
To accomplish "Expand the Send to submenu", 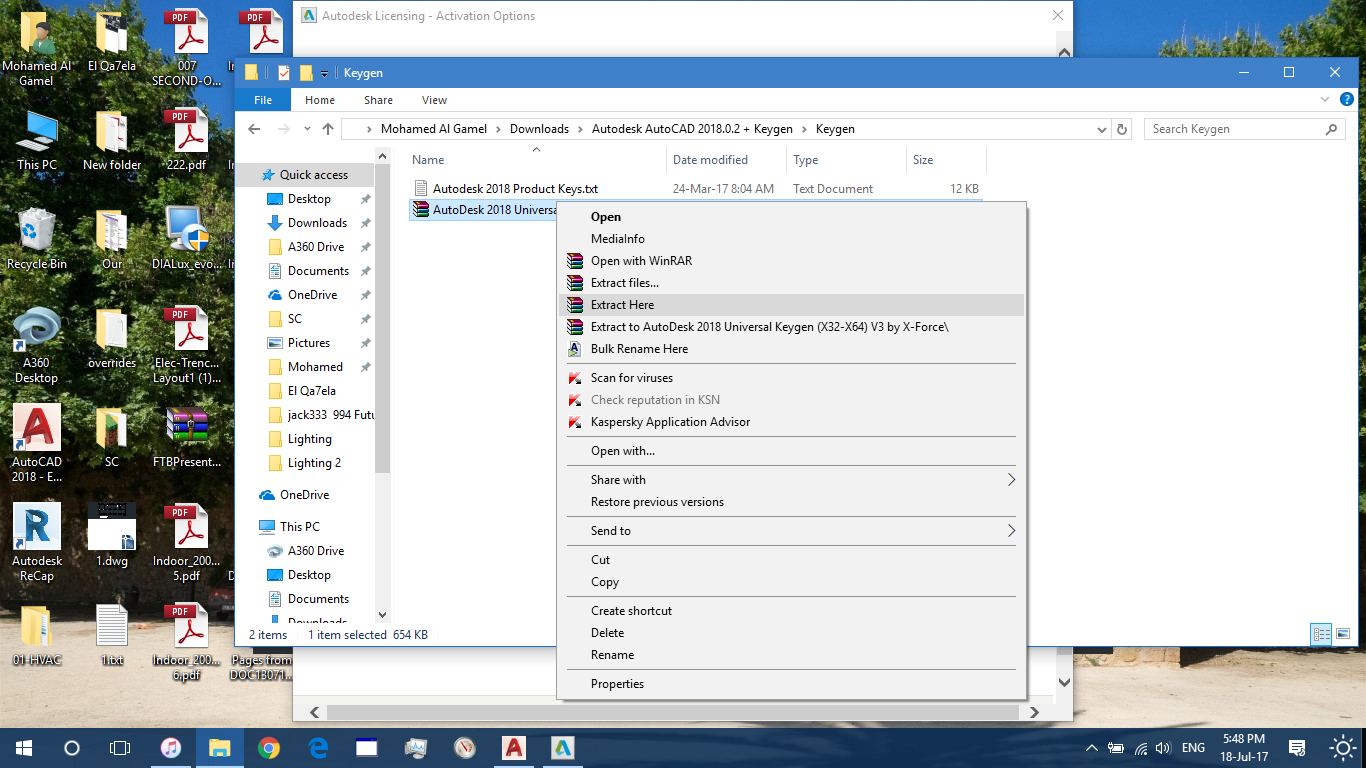I will (791, 531).
